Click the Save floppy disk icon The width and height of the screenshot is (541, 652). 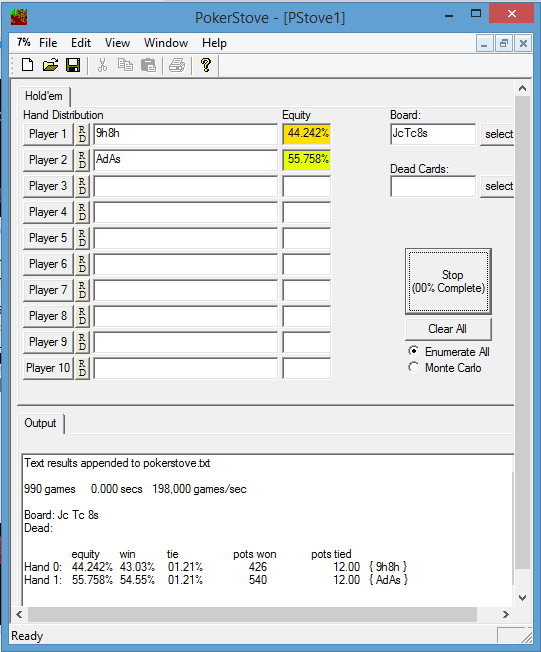pyautogui.click(x=73, y=65)
